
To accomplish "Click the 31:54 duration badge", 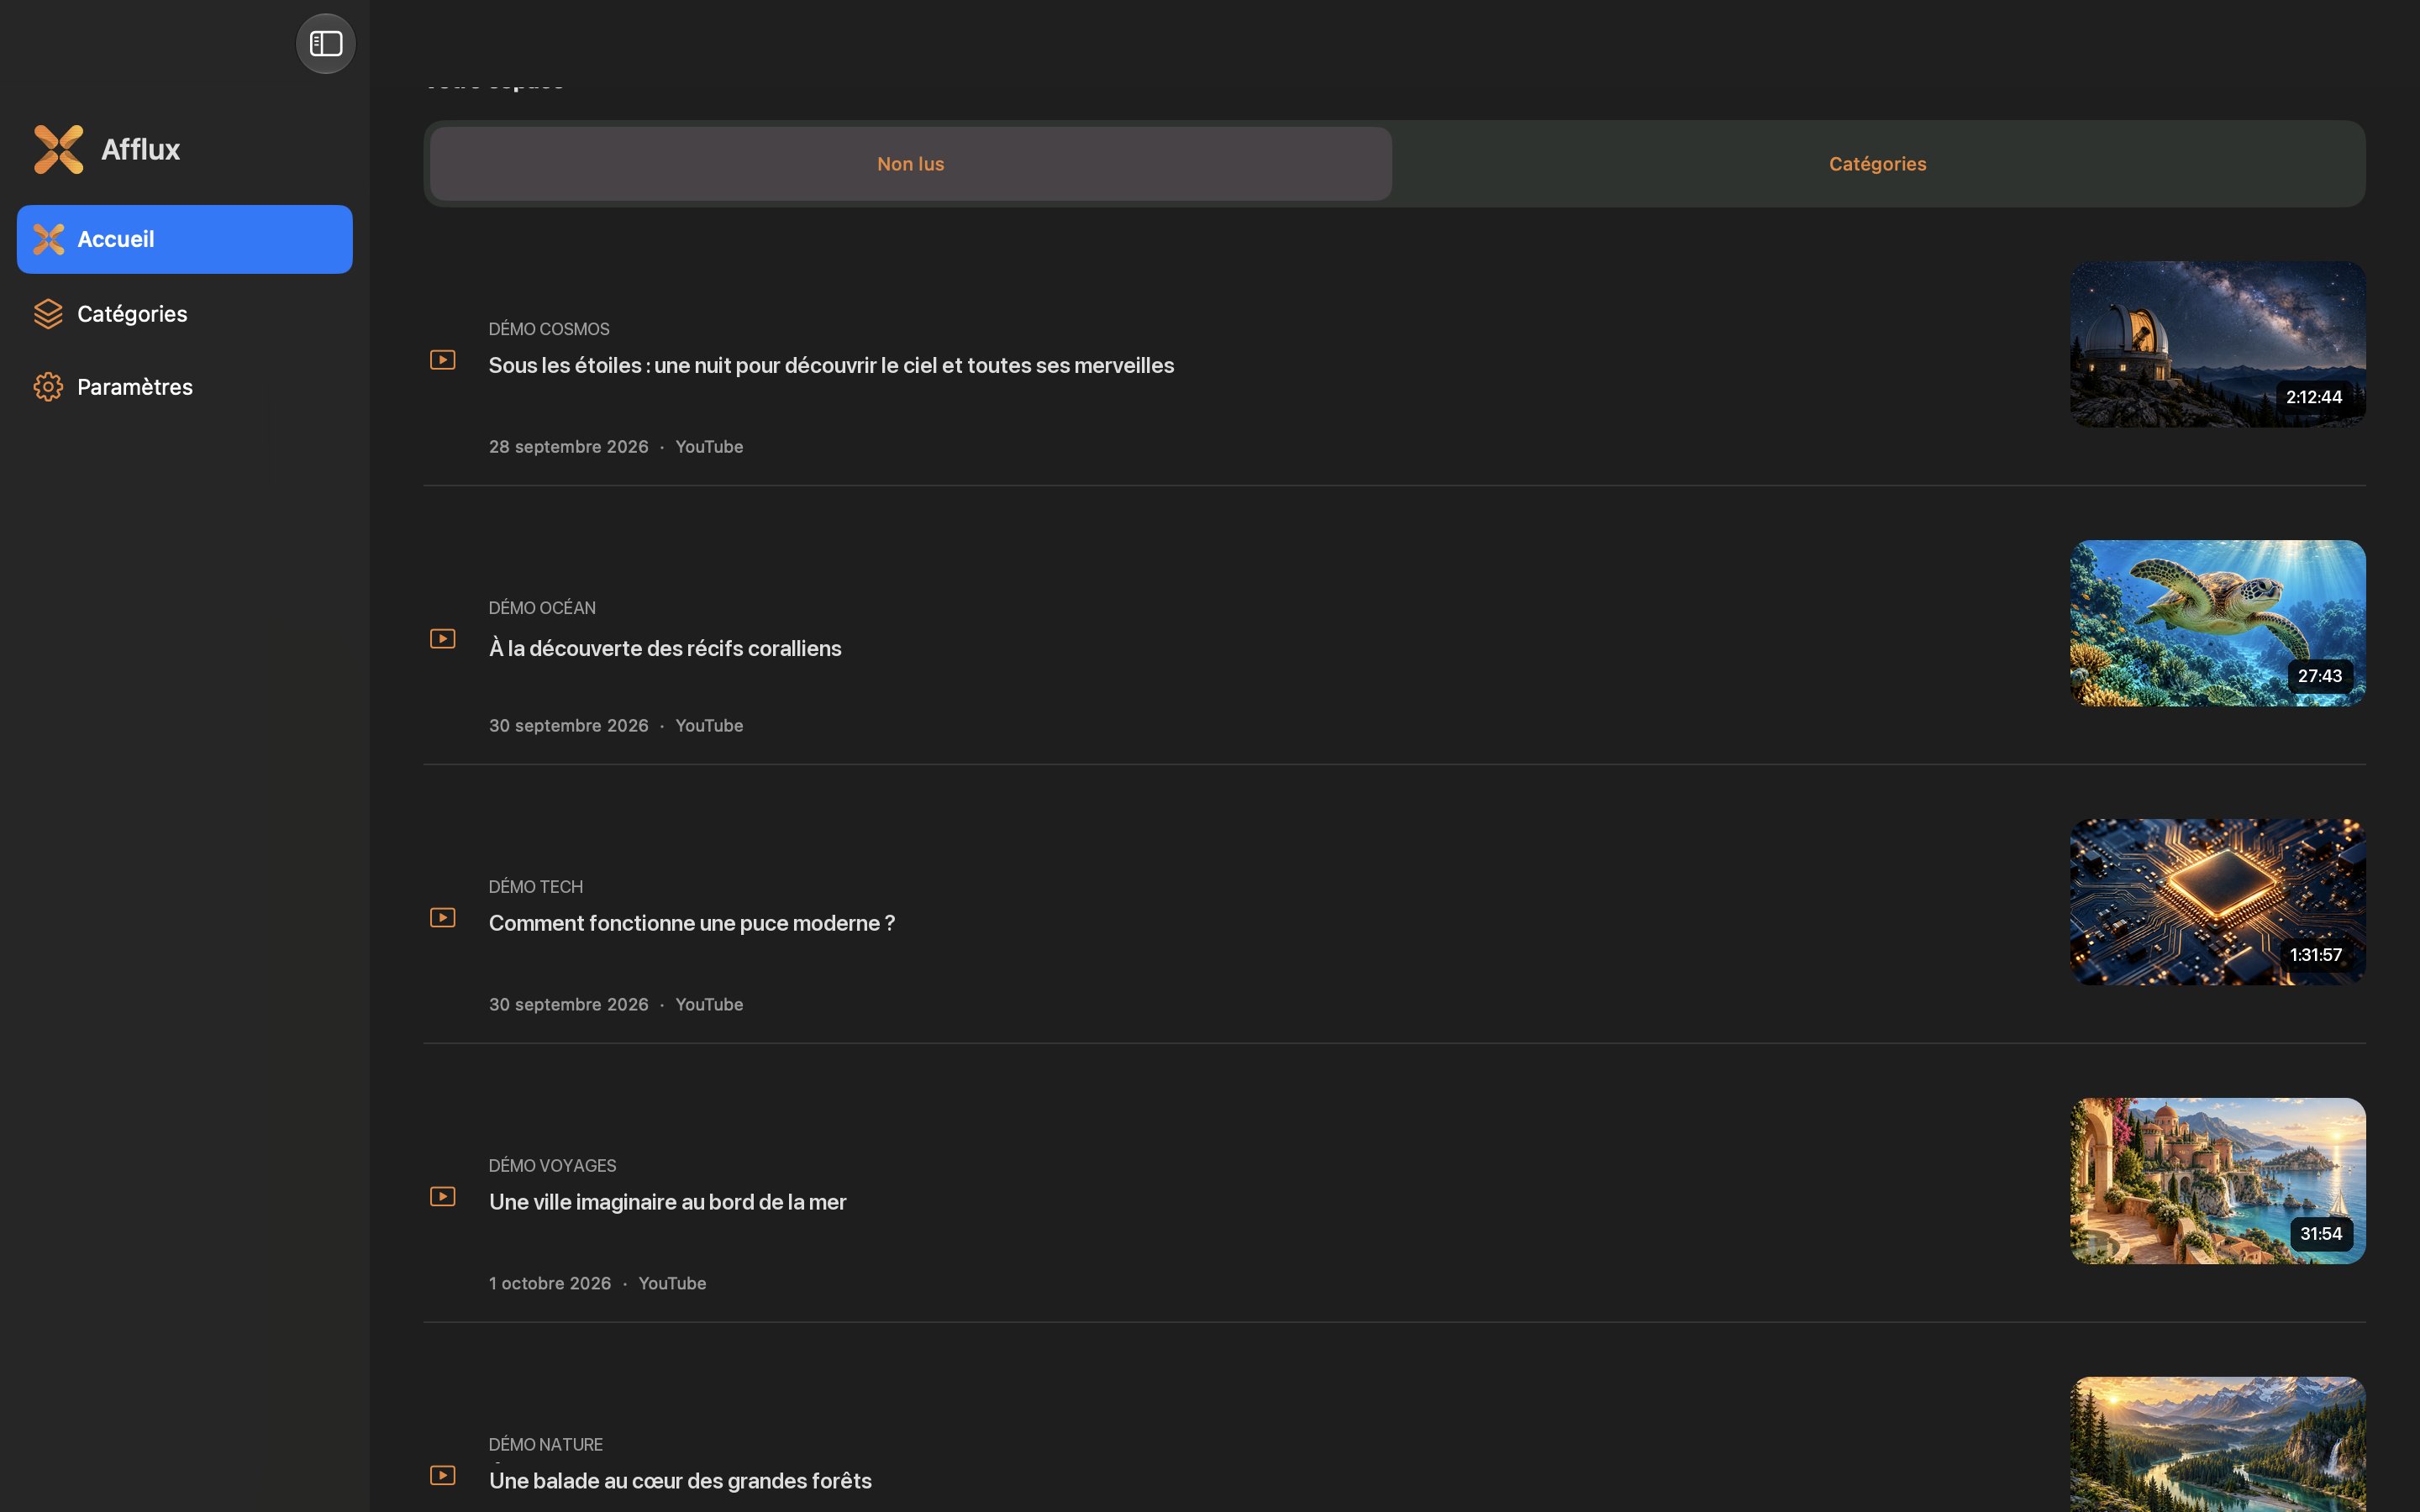I will (x=2321, y=1235).
